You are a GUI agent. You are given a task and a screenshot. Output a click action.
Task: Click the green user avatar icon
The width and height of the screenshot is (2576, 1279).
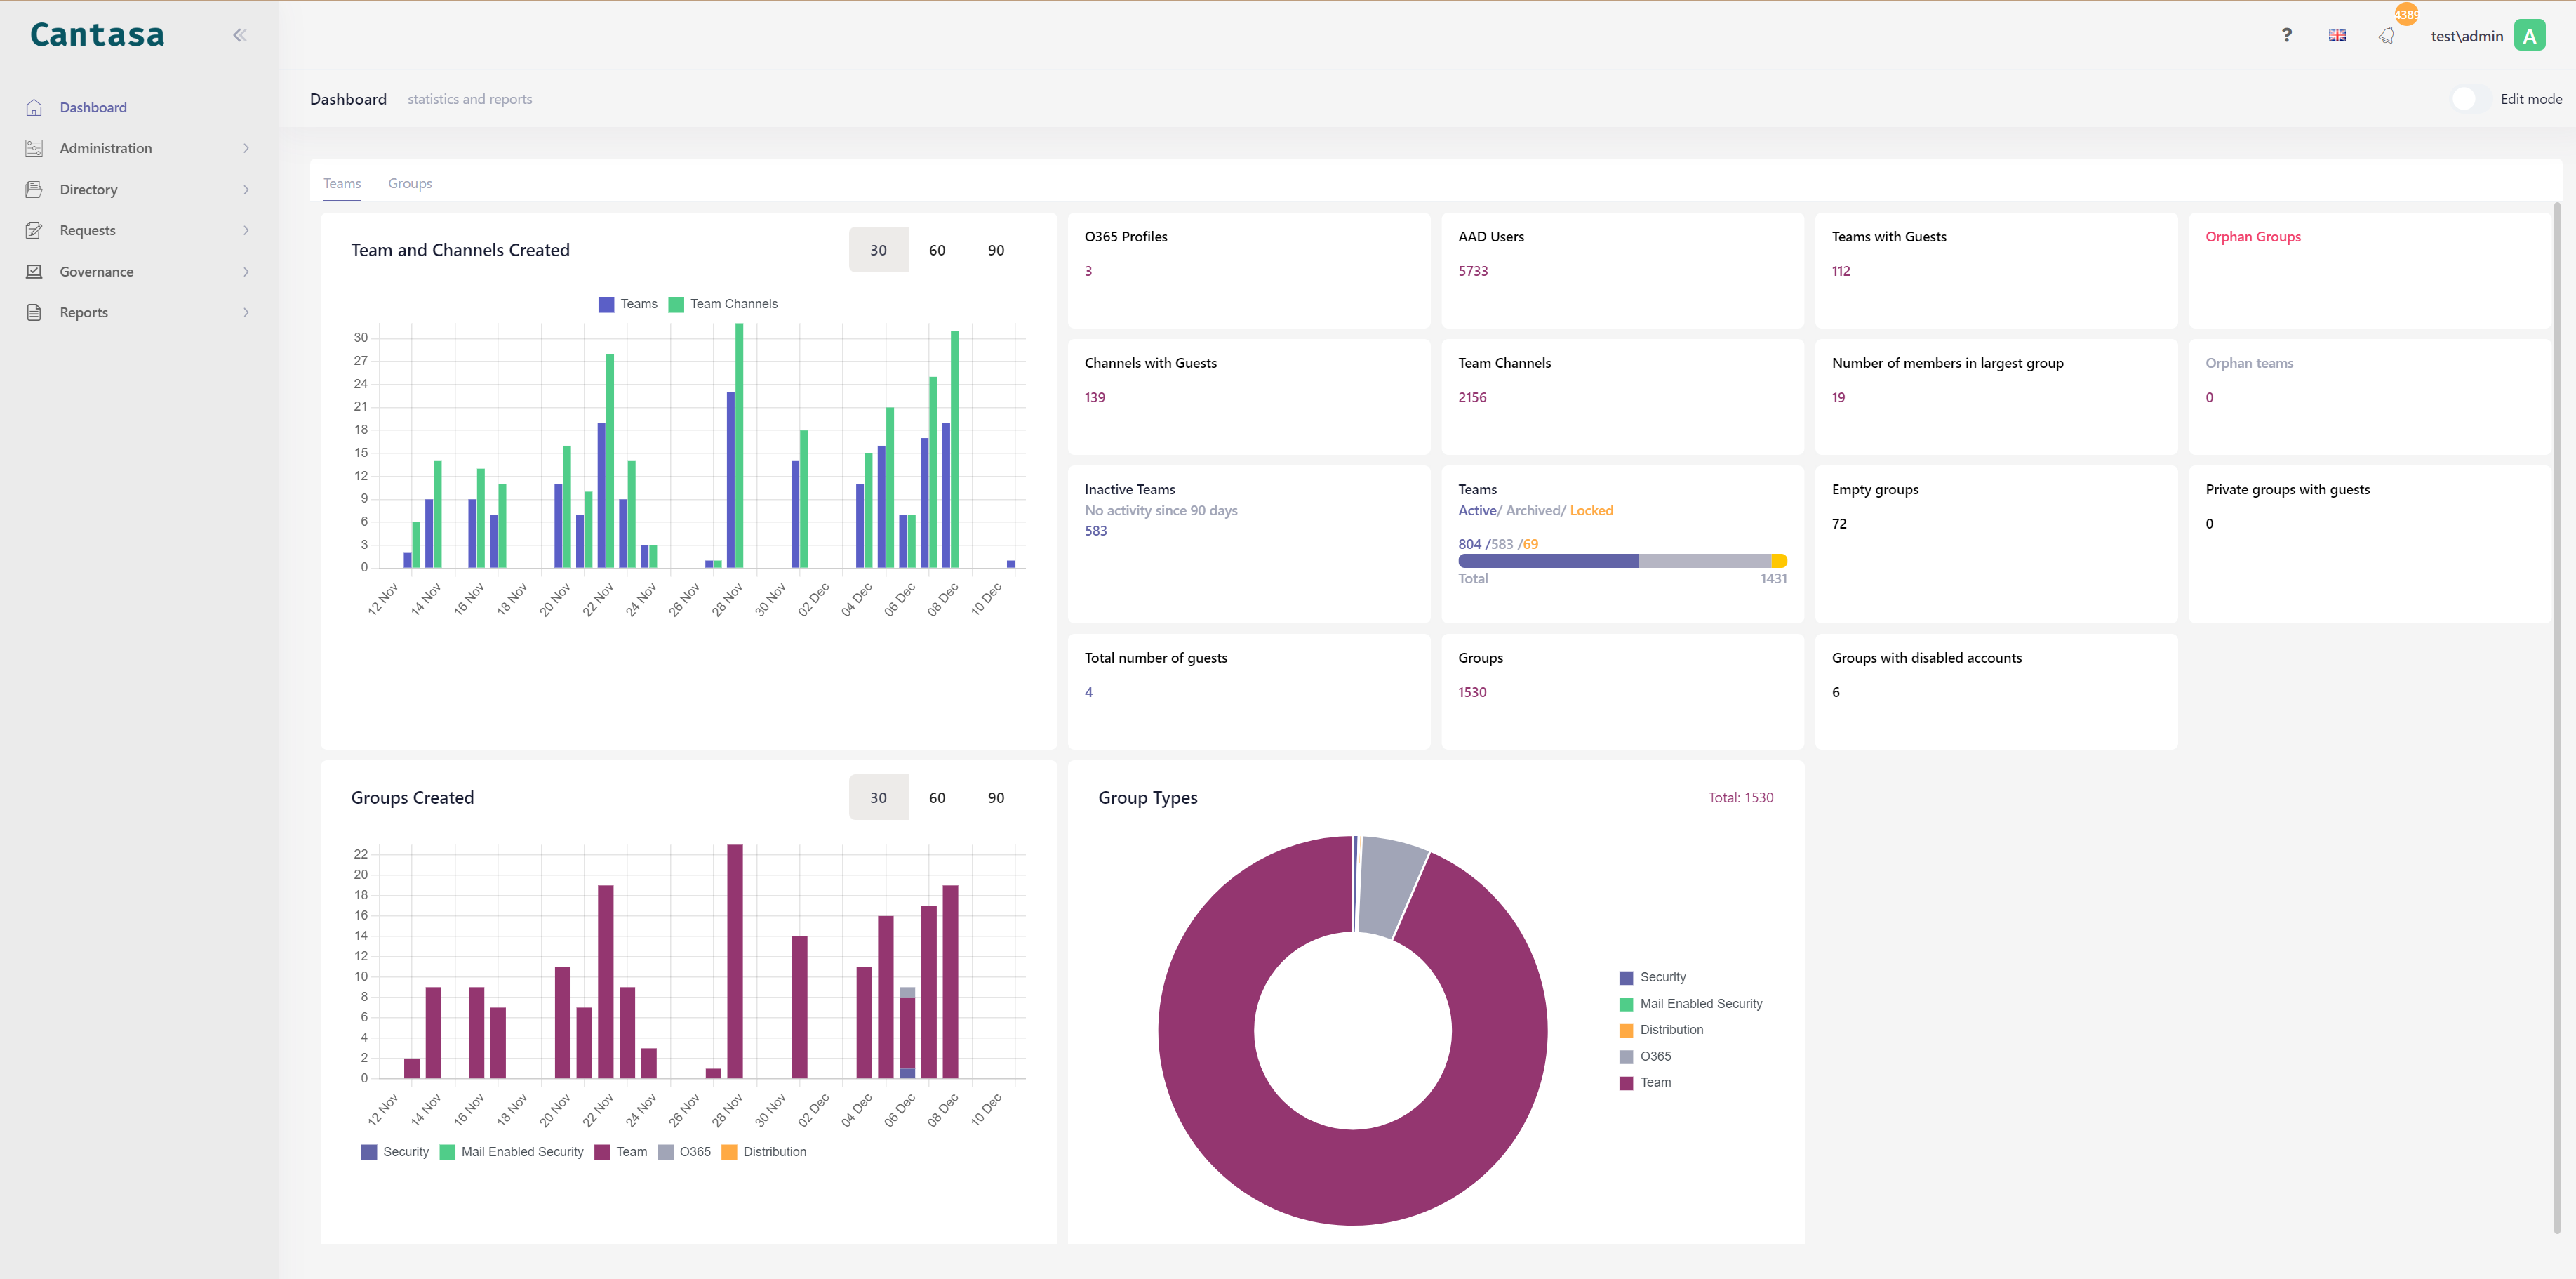(x=2529, y=36)
